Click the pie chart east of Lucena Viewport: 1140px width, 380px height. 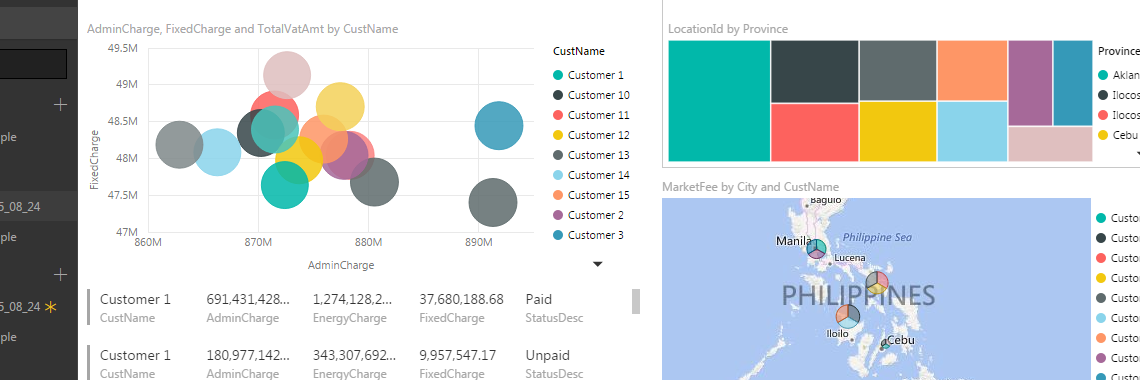click(877, 283)
